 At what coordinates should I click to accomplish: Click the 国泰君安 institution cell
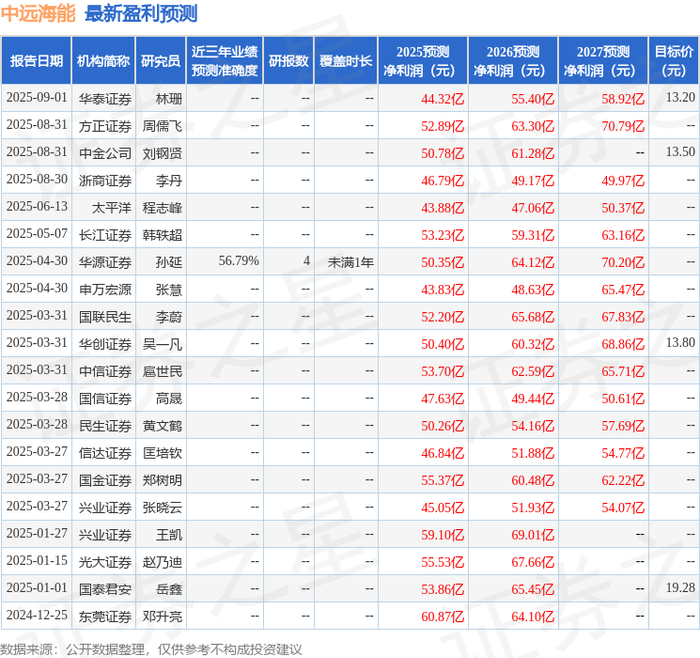pyautogui.click(x=105, y=589)
